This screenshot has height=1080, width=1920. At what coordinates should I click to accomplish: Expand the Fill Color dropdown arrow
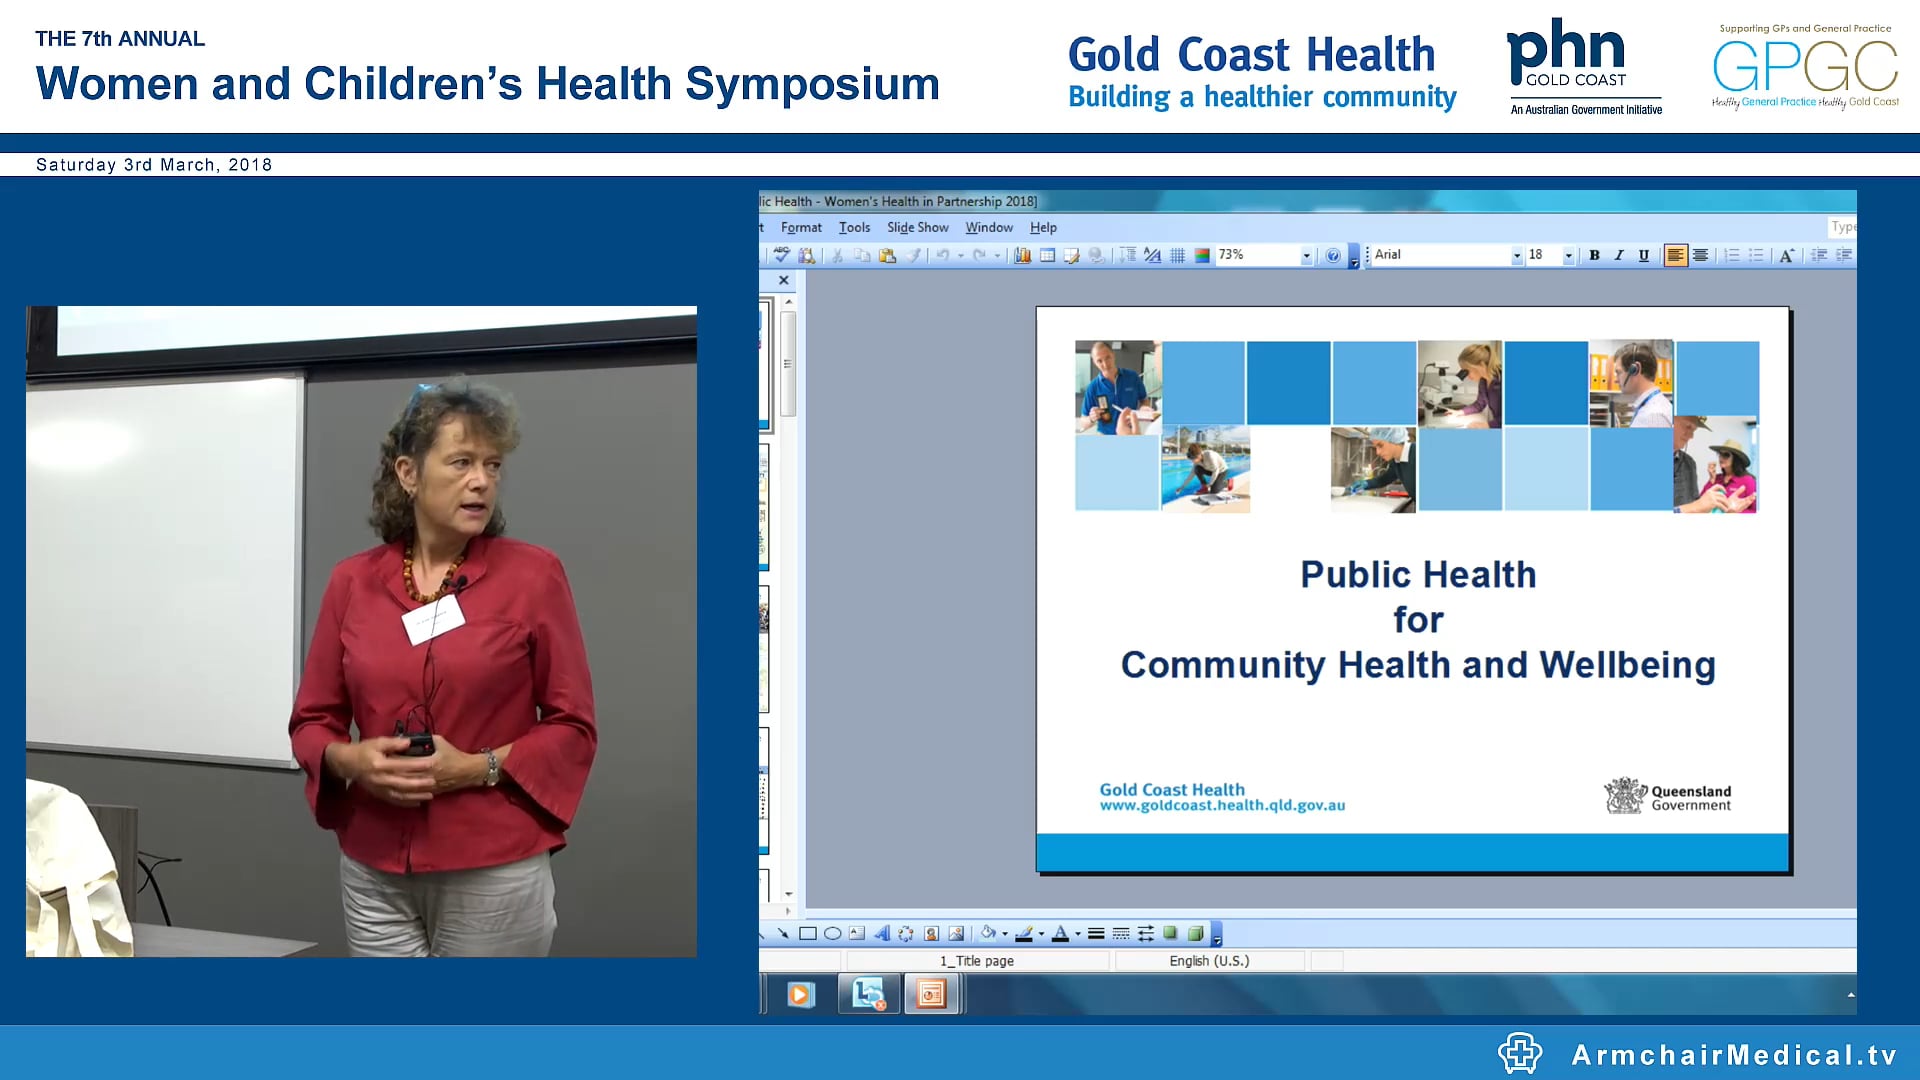(x=1004, y=935)
